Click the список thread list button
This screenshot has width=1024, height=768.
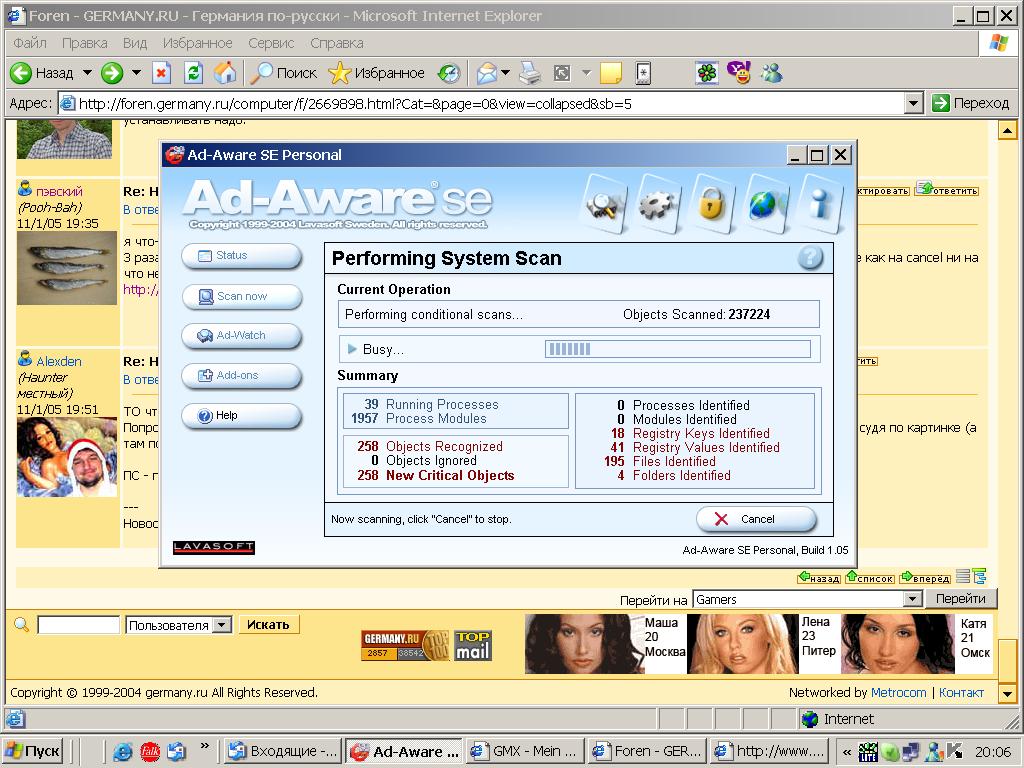[870, 578]
